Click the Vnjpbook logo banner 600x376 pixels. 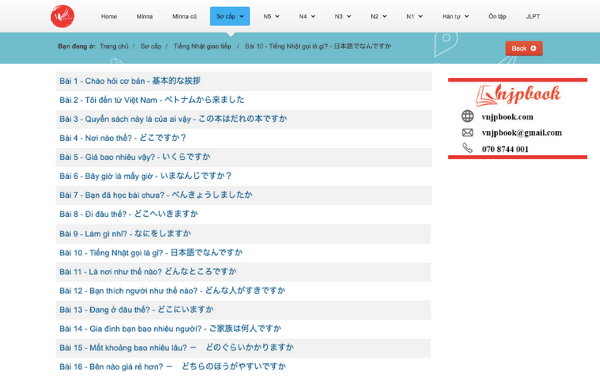518,95
